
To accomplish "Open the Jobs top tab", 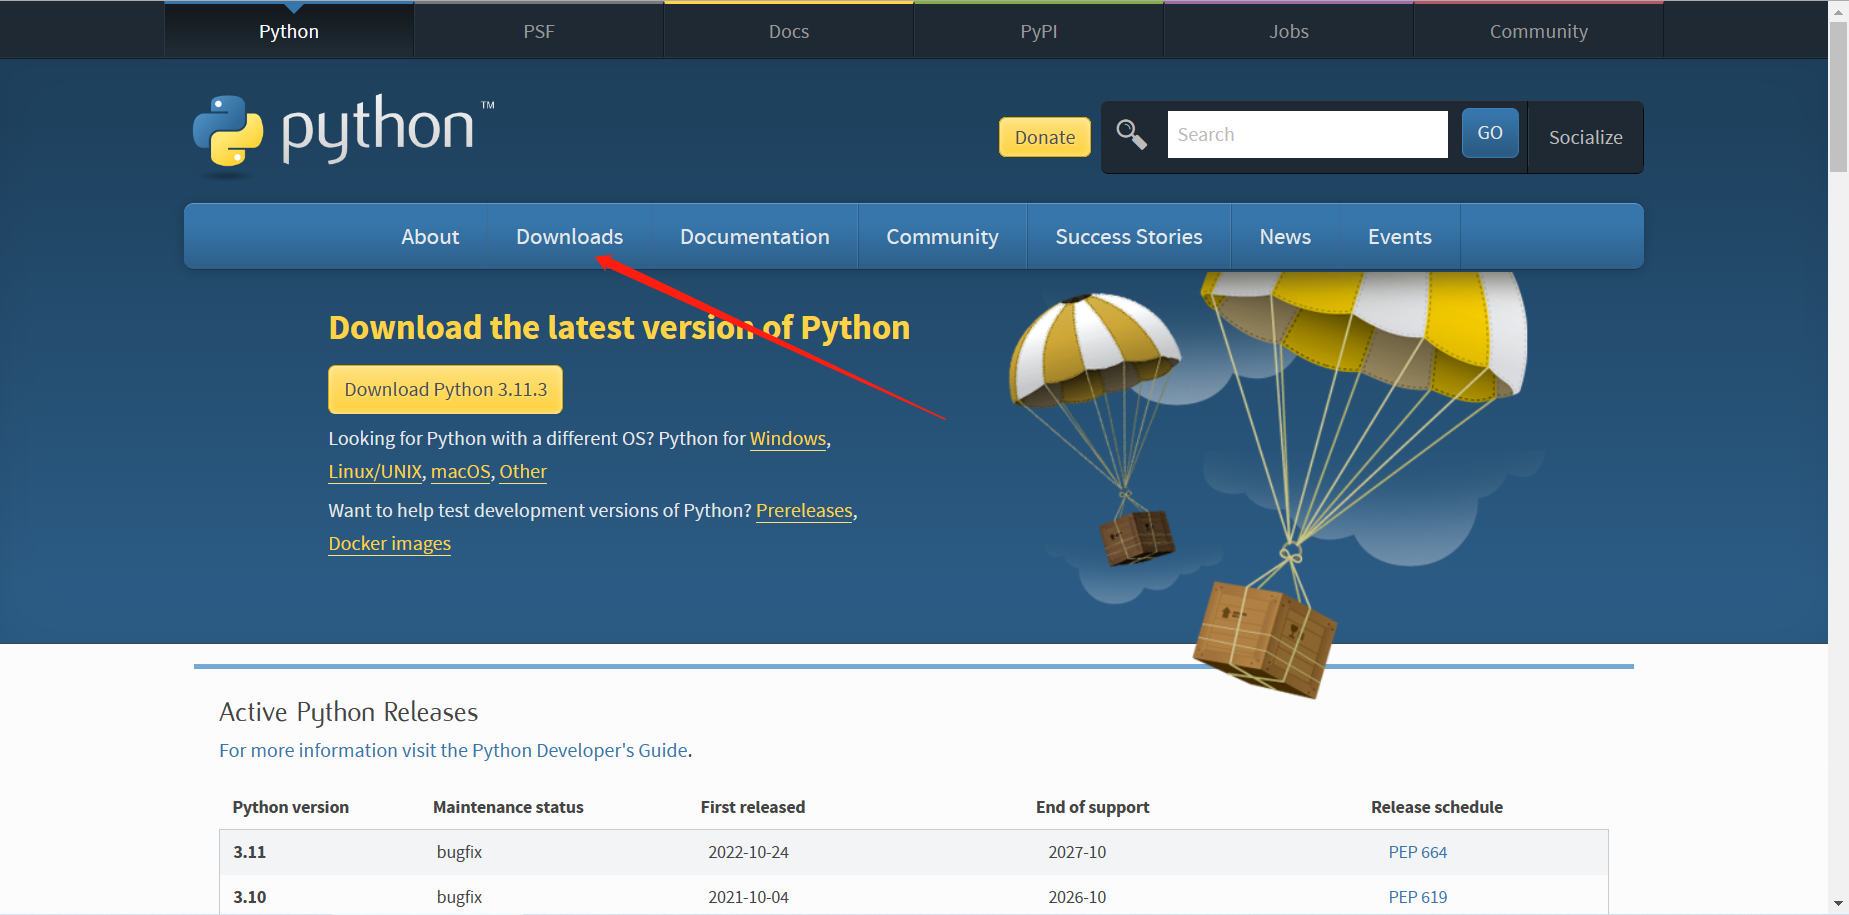I will [1289, 31].
